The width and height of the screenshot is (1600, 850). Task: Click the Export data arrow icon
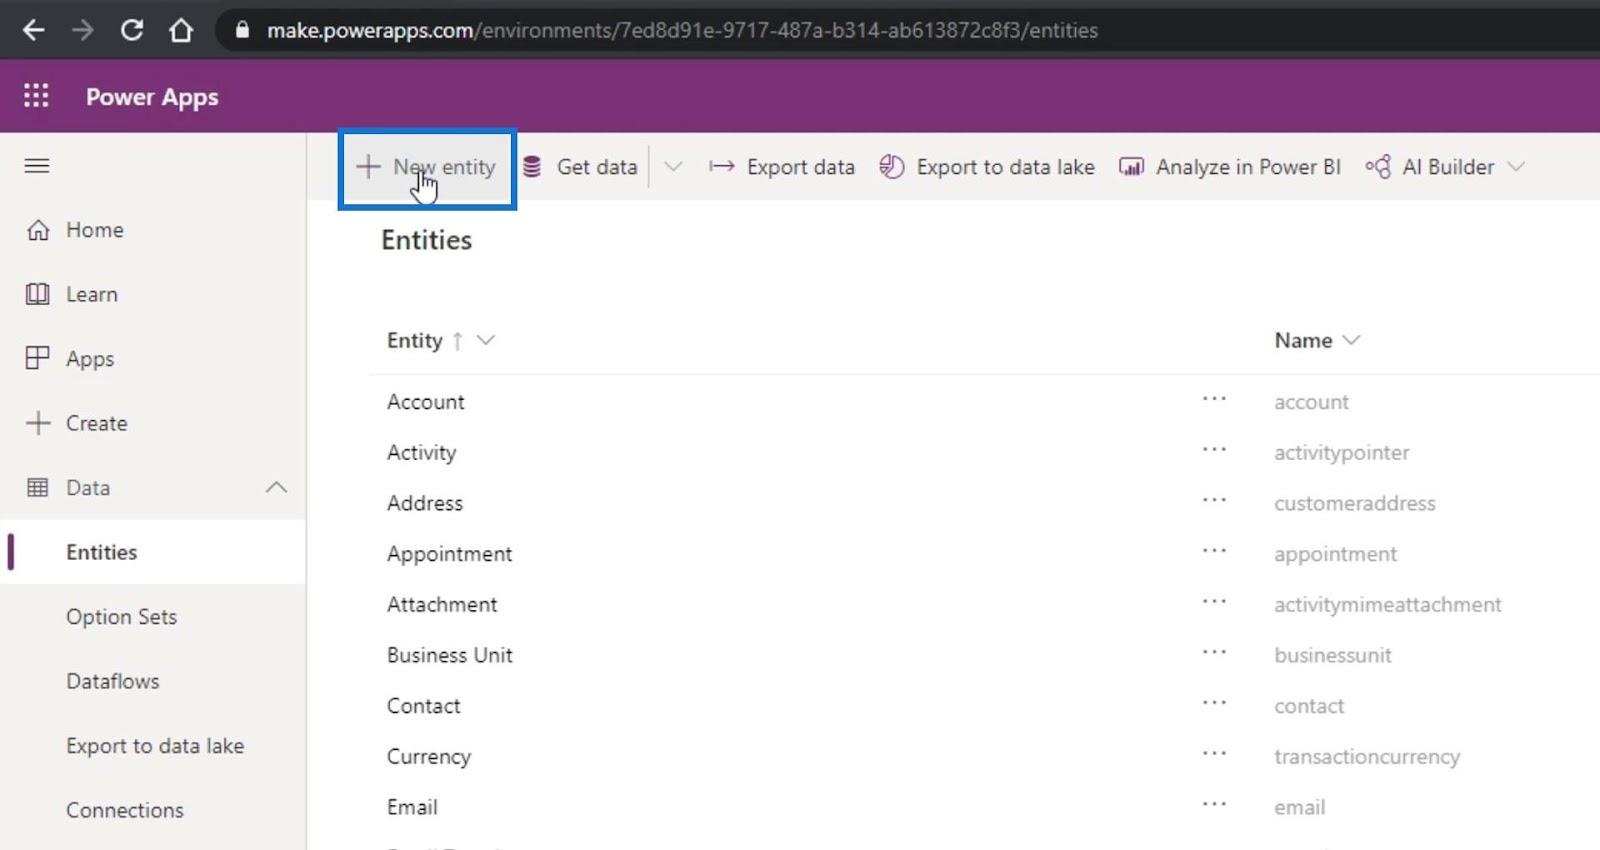721,167
